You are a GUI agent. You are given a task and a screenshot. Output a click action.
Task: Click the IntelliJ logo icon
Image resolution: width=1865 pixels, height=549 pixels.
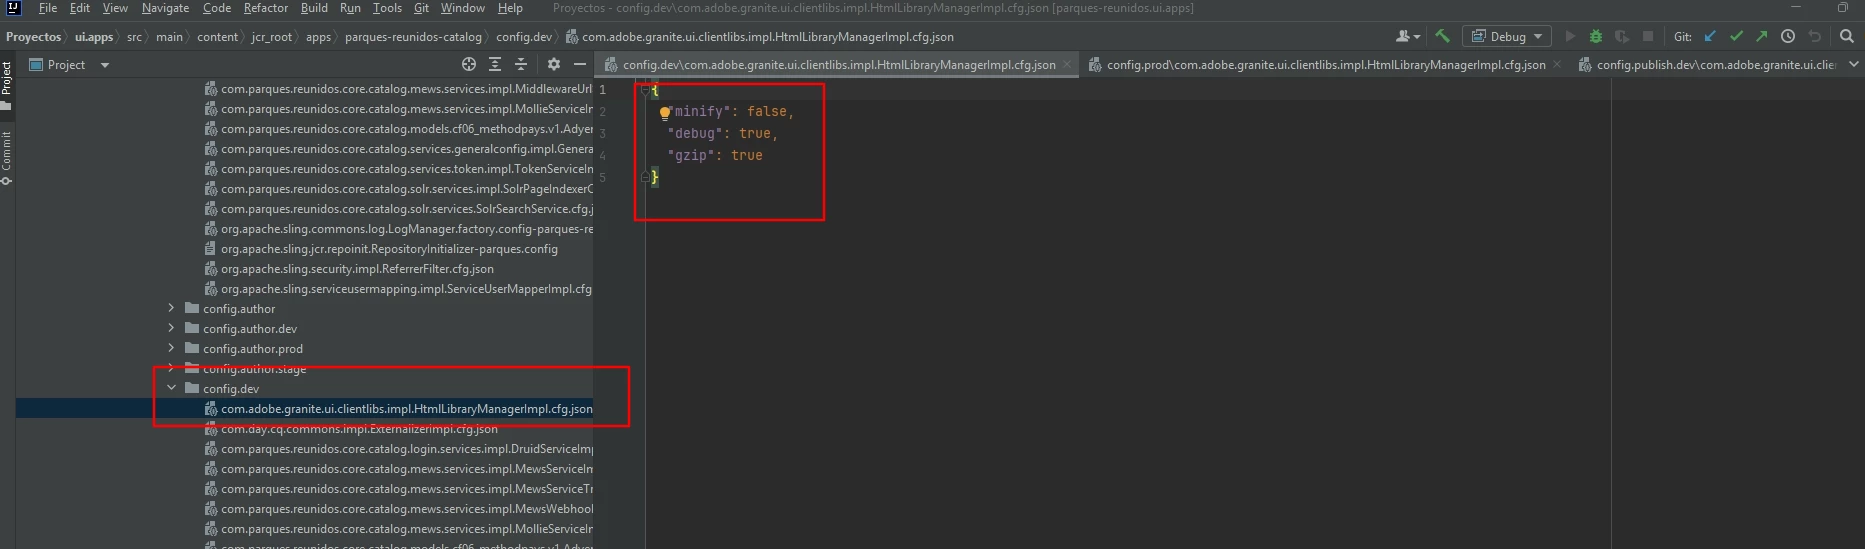[14, 8]
